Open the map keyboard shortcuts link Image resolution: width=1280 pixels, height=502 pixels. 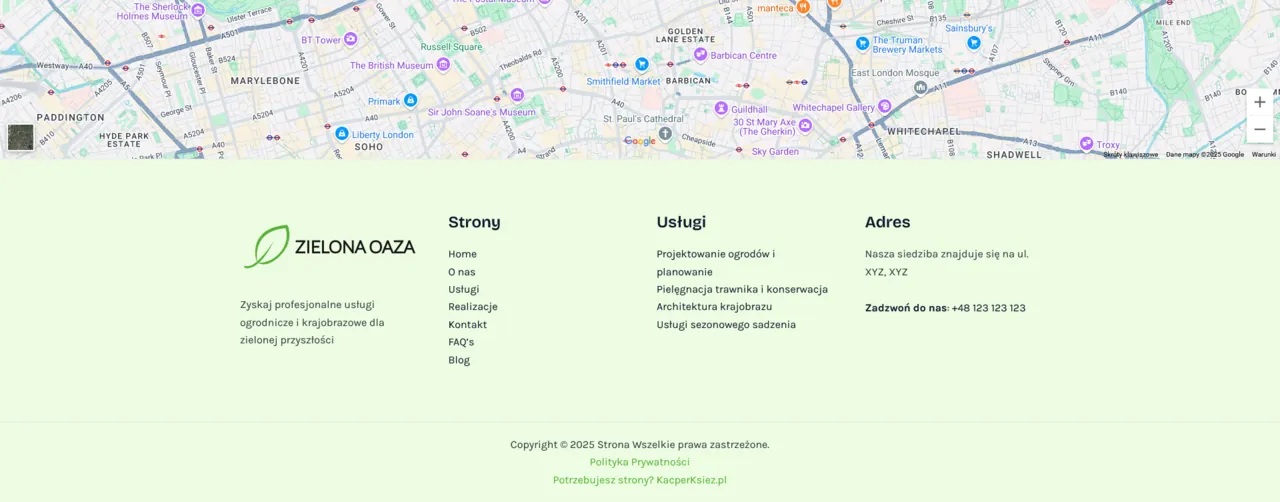click(1131, 154)
